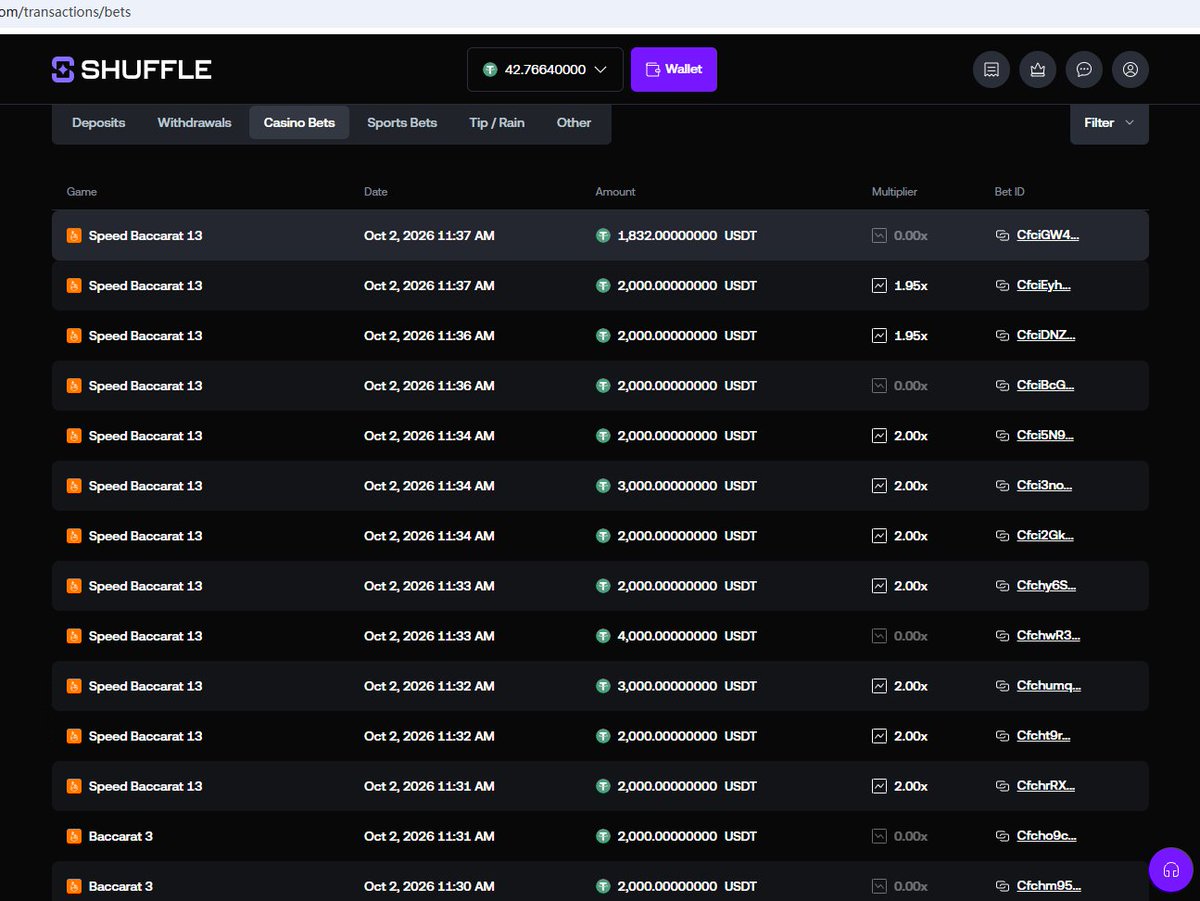Click the Date column header
The width and height of the screenshot is (1200, 901).
coord(376,192)
